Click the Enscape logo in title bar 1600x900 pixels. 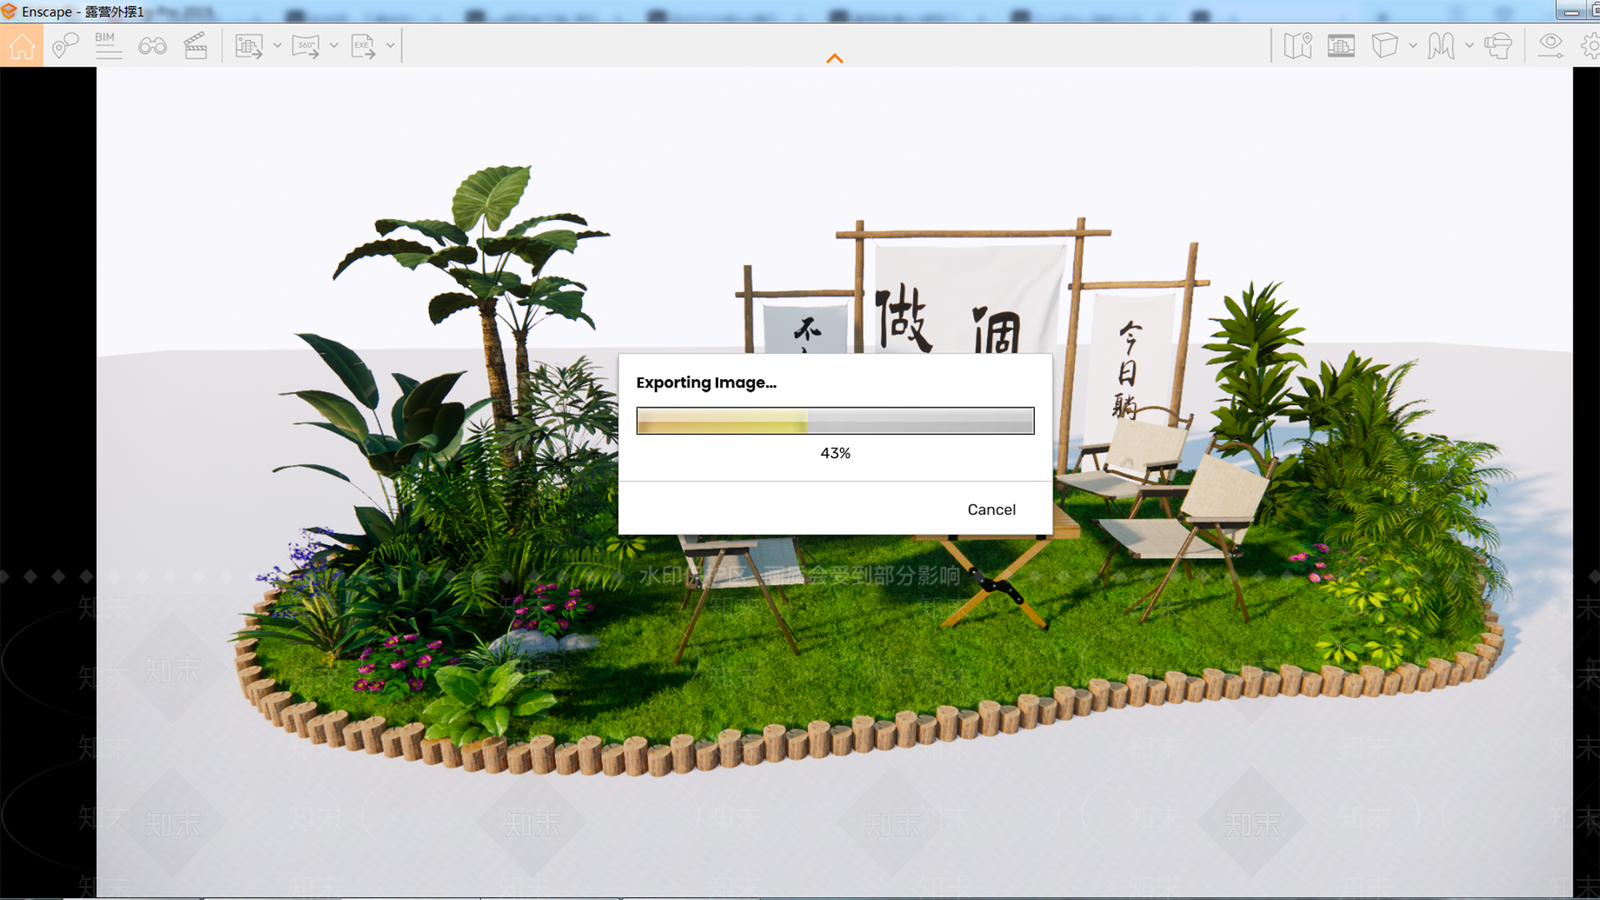click(9, 11)
